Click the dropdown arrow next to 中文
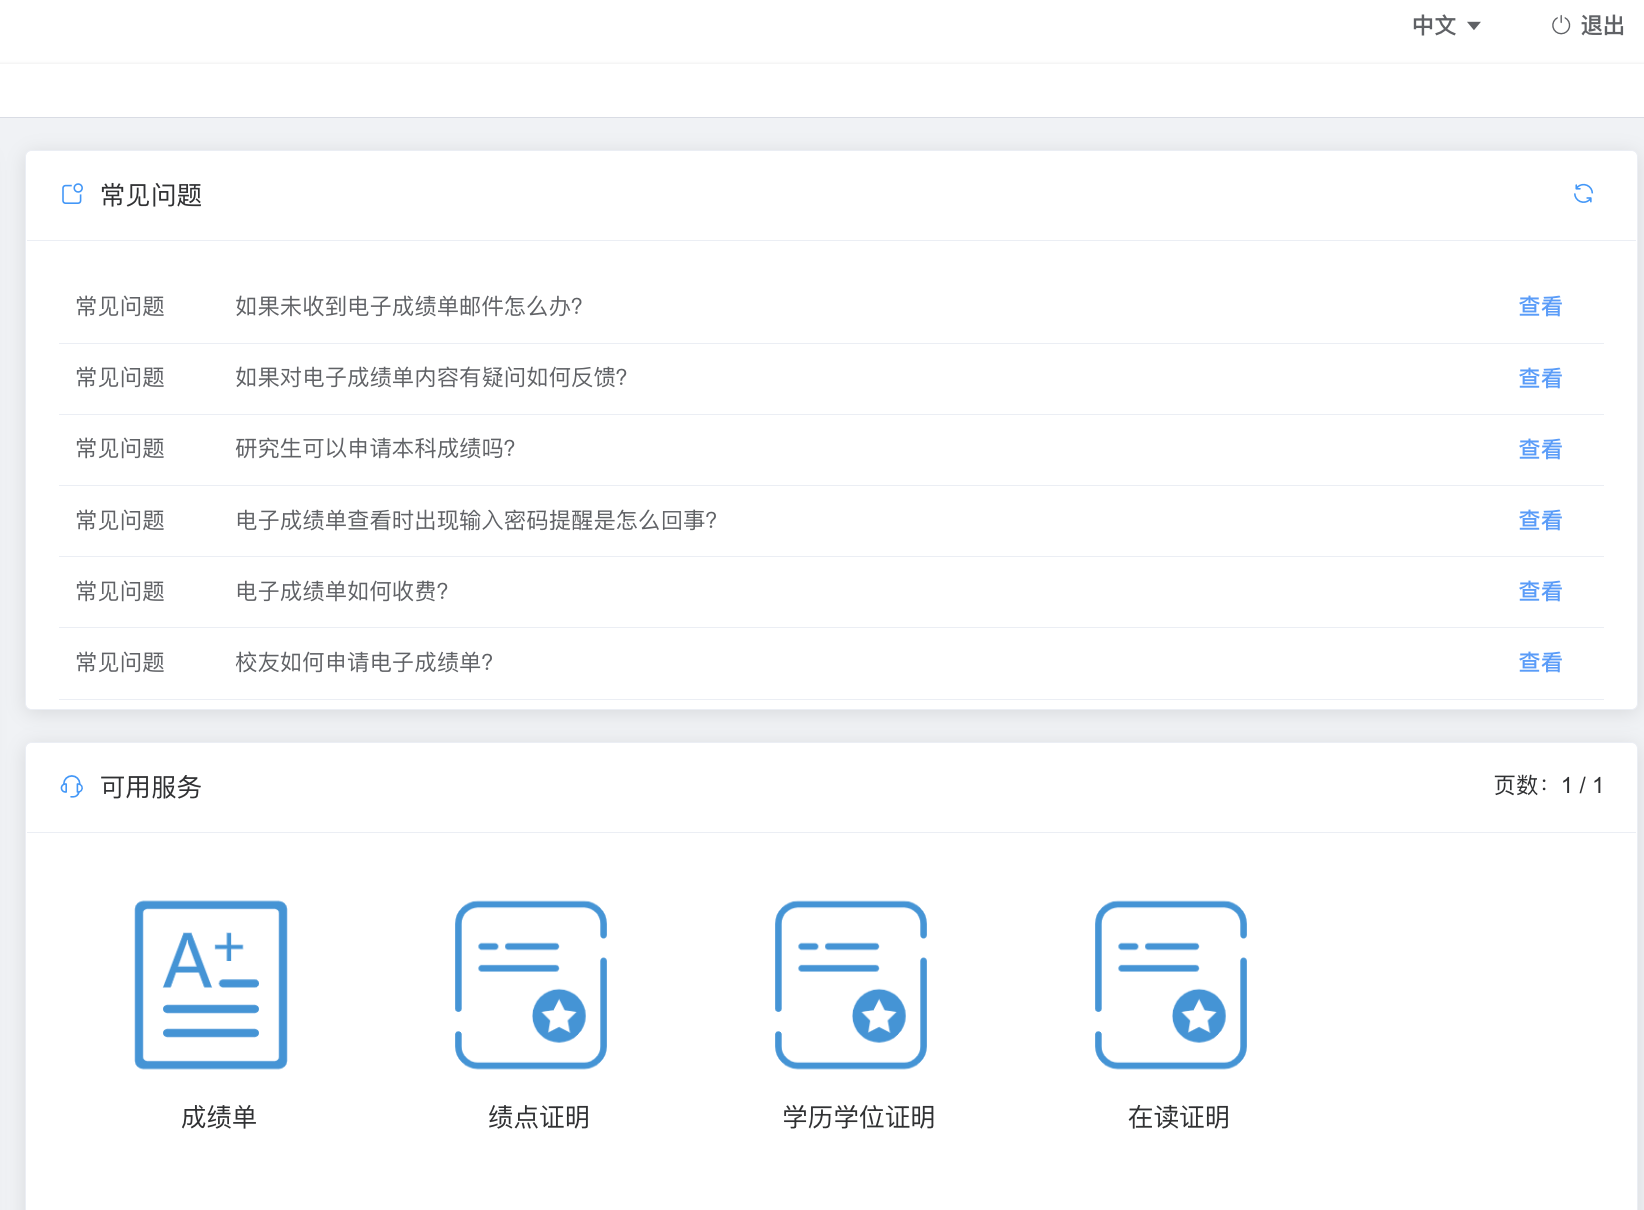 click(1474, 26)
